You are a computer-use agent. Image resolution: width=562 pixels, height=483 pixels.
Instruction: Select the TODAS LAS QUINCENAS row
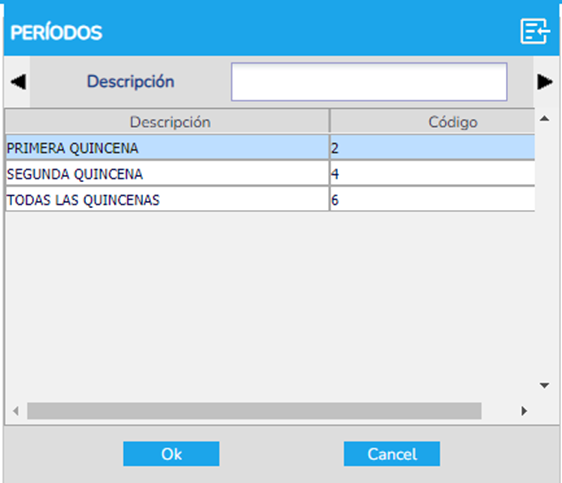(x=270, y=199)
